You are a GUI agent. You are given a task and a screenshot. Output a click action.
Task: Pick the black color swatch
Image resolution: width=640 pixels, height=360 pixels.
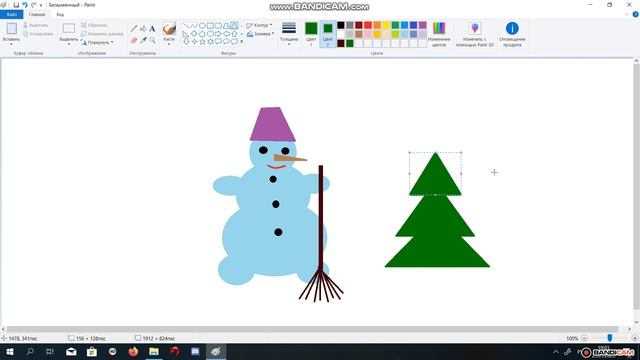[341, 25]
